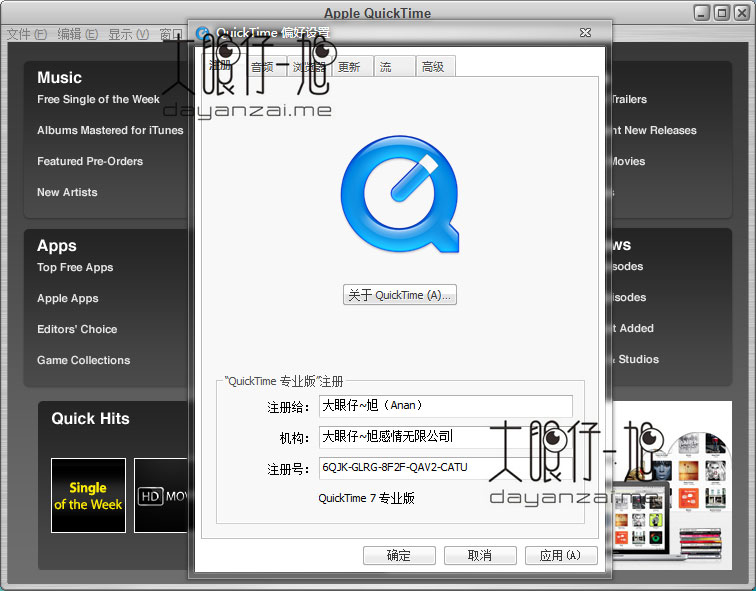
Task: Open Top Free Apps link
Action: (x=75, y=267)
